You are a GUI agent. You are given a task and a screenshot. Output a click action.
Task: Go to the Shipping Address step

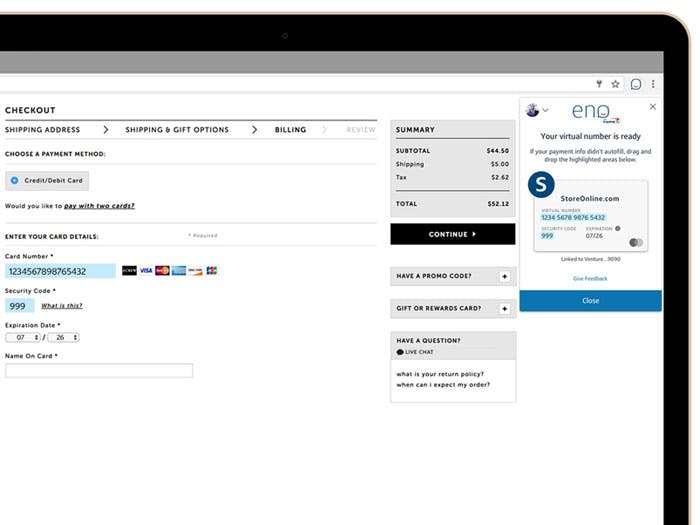pyautogui.click(x=43, y=130)
